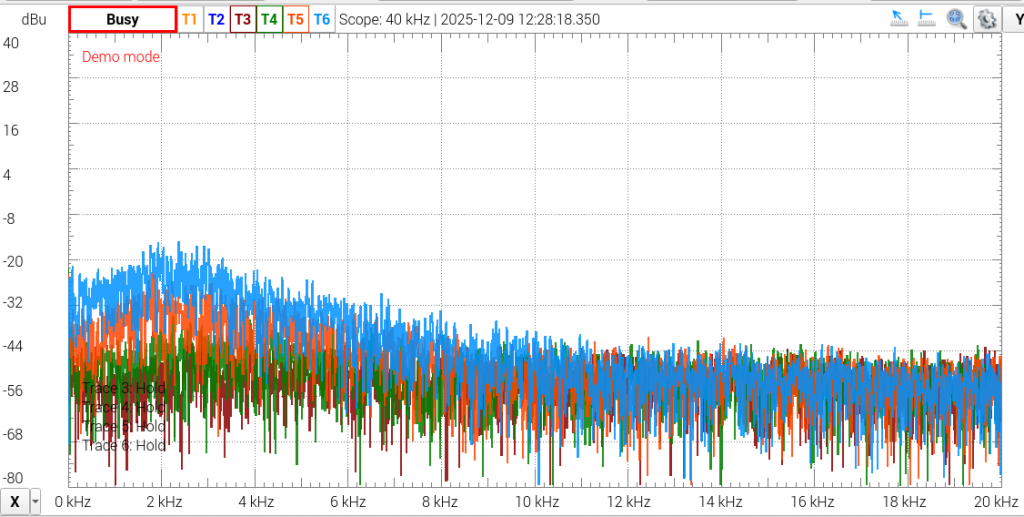
Task: Toggle the green T4 trace
Action: (x=269, y=20)
